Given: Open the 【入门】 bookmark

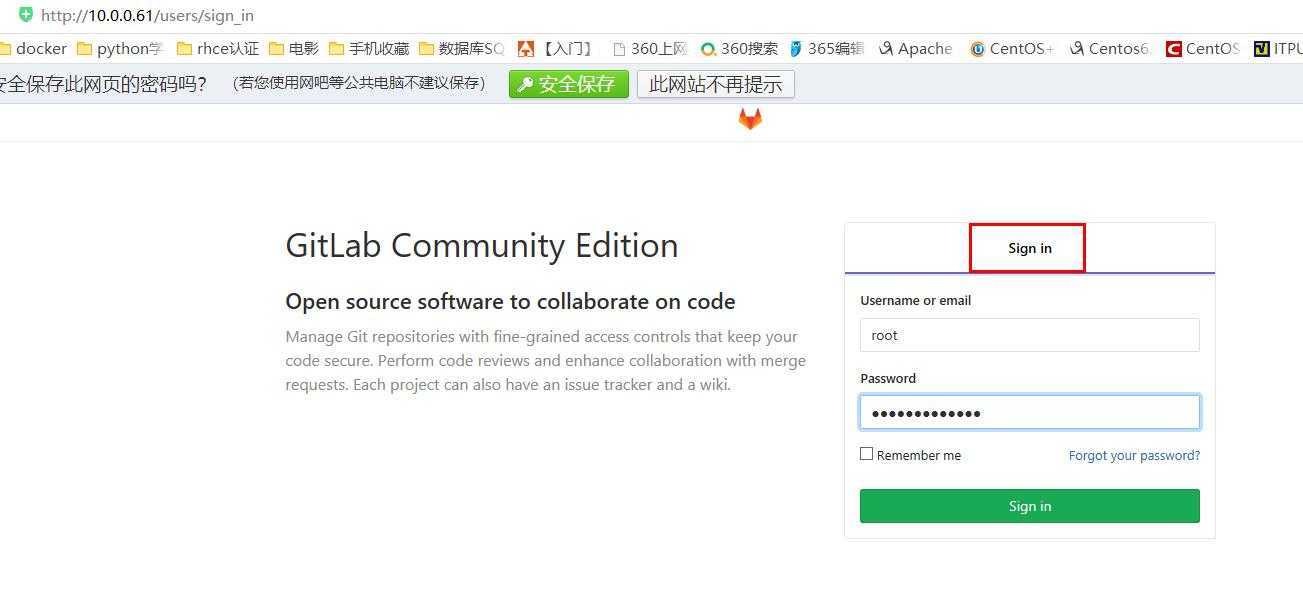Looking at the screenshot, I should point(555,48).
